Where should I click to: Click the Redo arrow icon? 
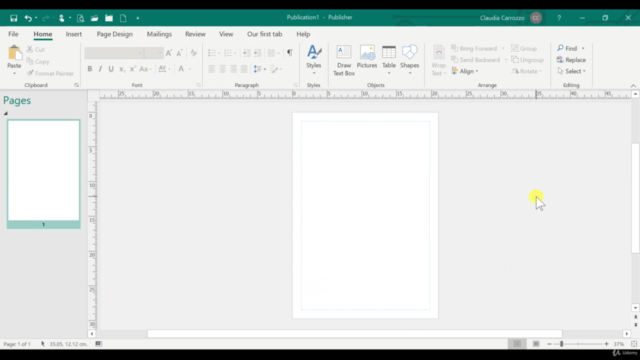pyautogui.click(x=46, y=18)
